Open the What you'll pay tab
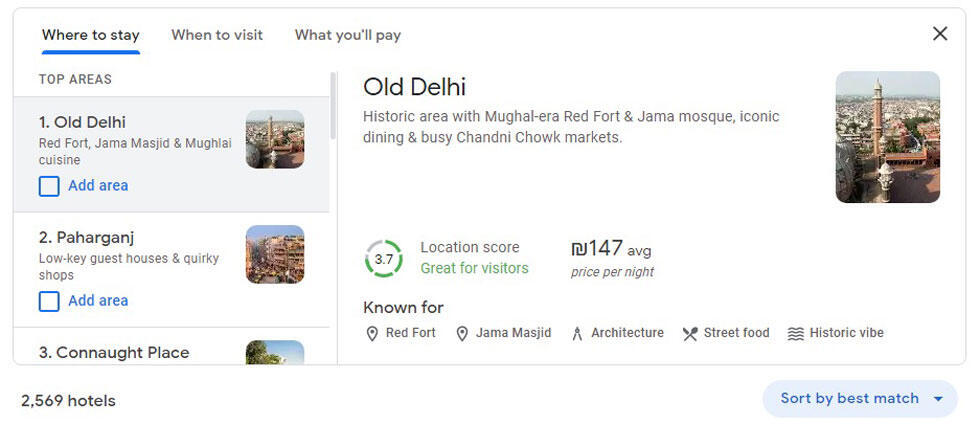Viewport: 980px width, 424px height. (x=348, y=35)
